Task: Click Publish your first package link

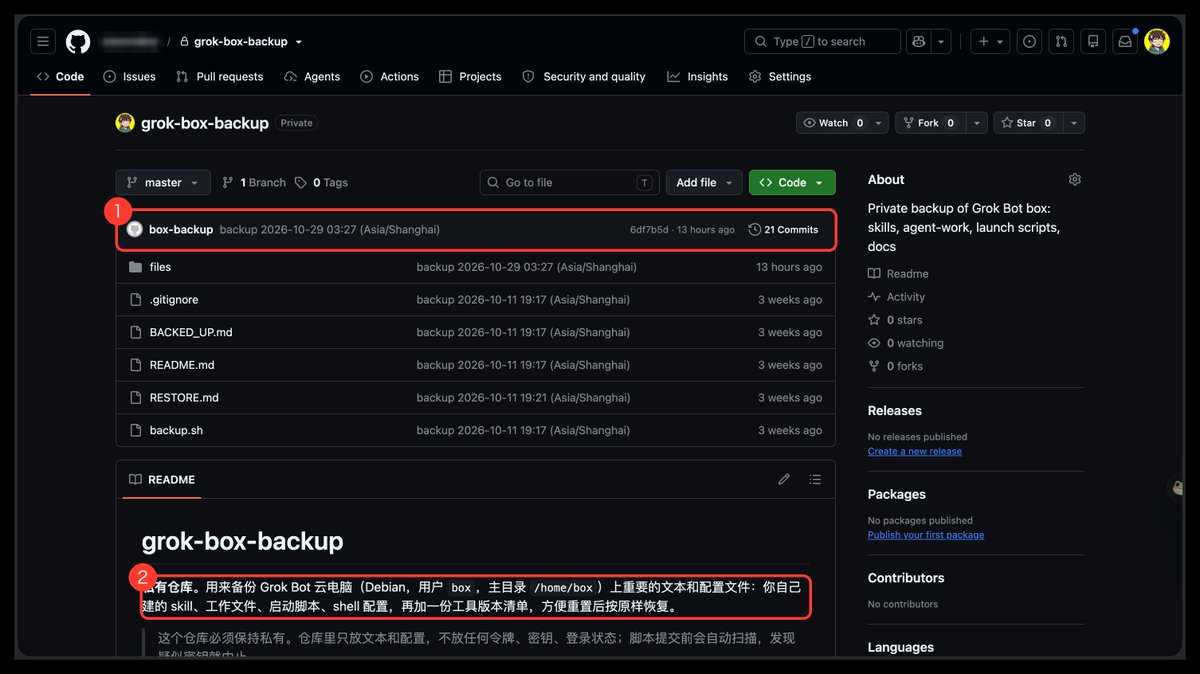Action: [x=926, y=535]
